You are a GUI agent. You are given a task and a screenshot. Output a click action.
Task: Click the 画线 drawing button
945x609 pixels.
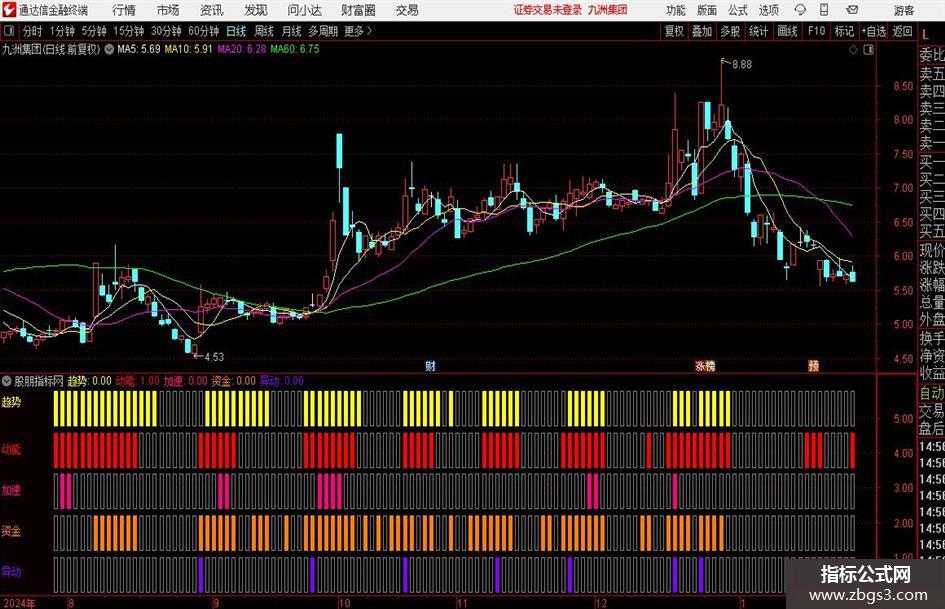coord(787,31)
